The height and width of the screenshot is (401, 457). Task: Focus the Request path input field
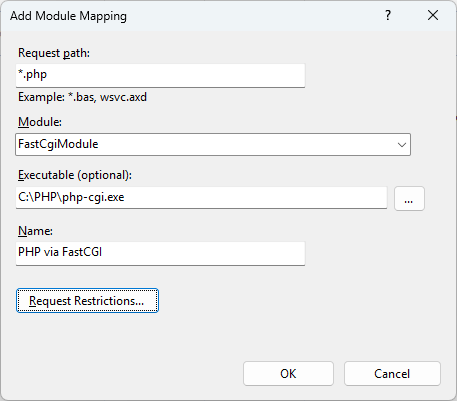[x=160, y=76]
